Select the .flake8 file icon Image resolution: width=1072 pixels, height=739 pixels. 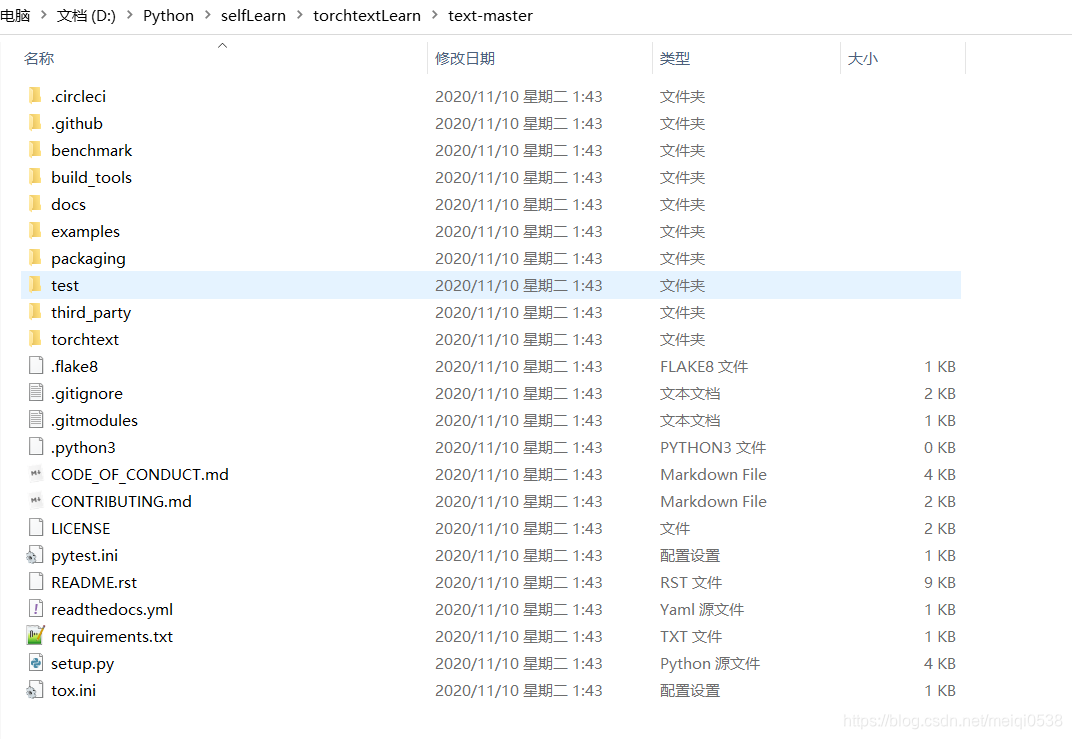pyautogui.click(x=36, y=366)
